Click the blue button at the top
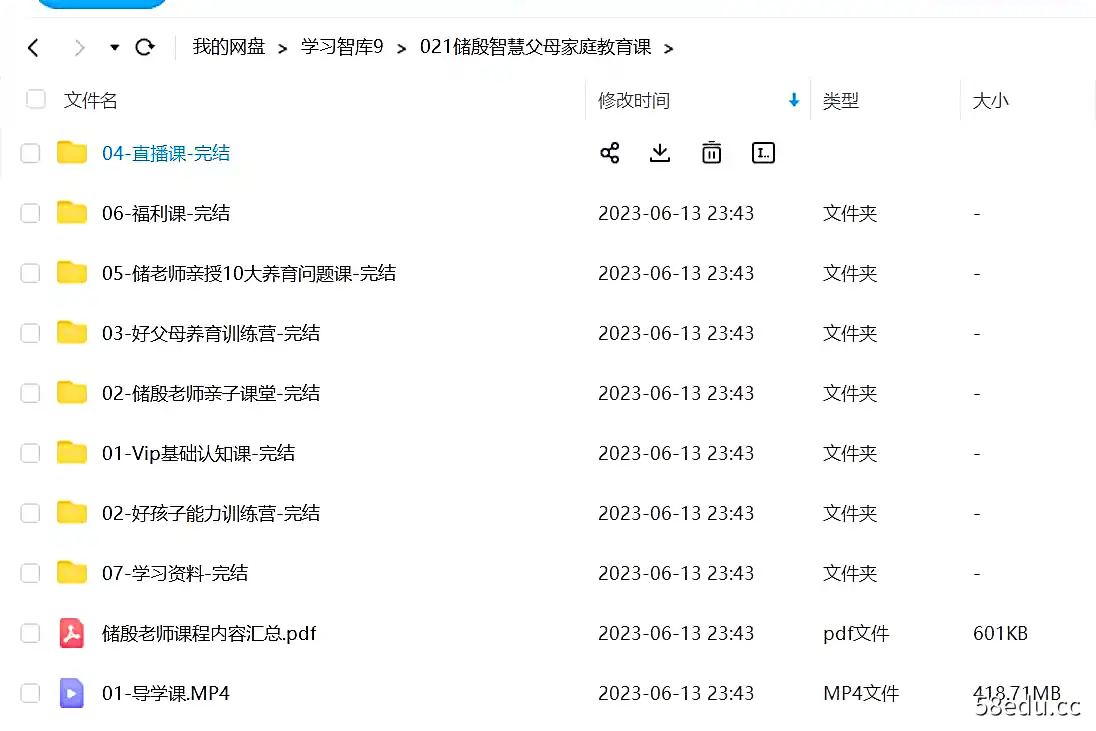 [100, 3]
